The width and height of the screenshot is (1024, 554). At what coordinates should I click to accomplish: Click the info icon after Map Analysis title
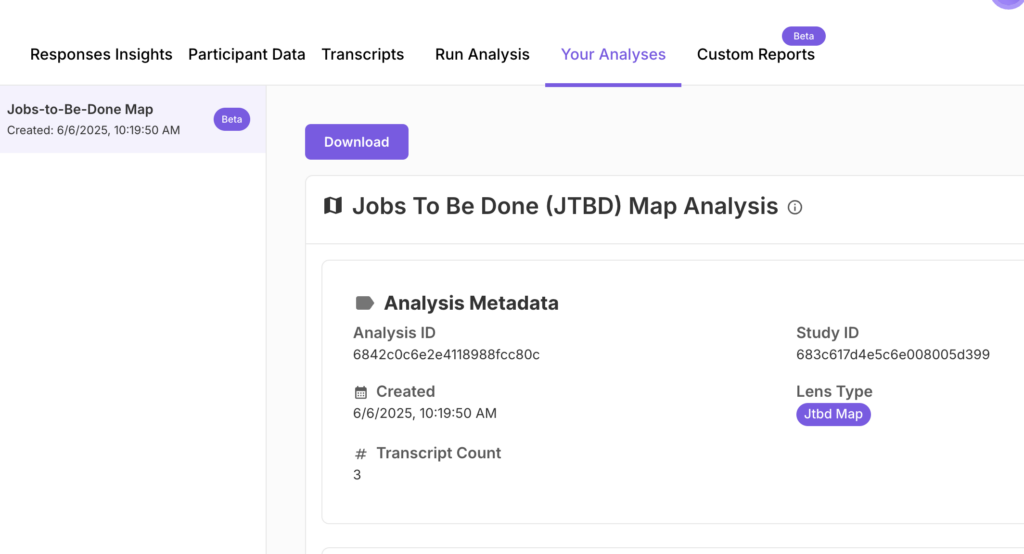(x=795, y=208)
